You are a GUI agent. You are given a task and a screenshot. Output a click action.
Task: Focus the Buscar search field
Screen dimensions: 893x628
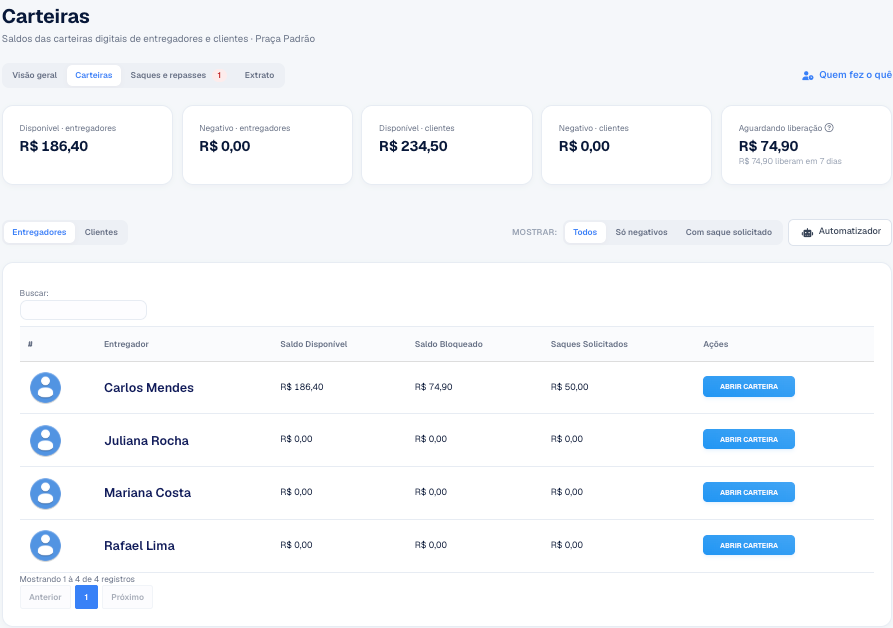pyautogui.click(x=83, y=310)
